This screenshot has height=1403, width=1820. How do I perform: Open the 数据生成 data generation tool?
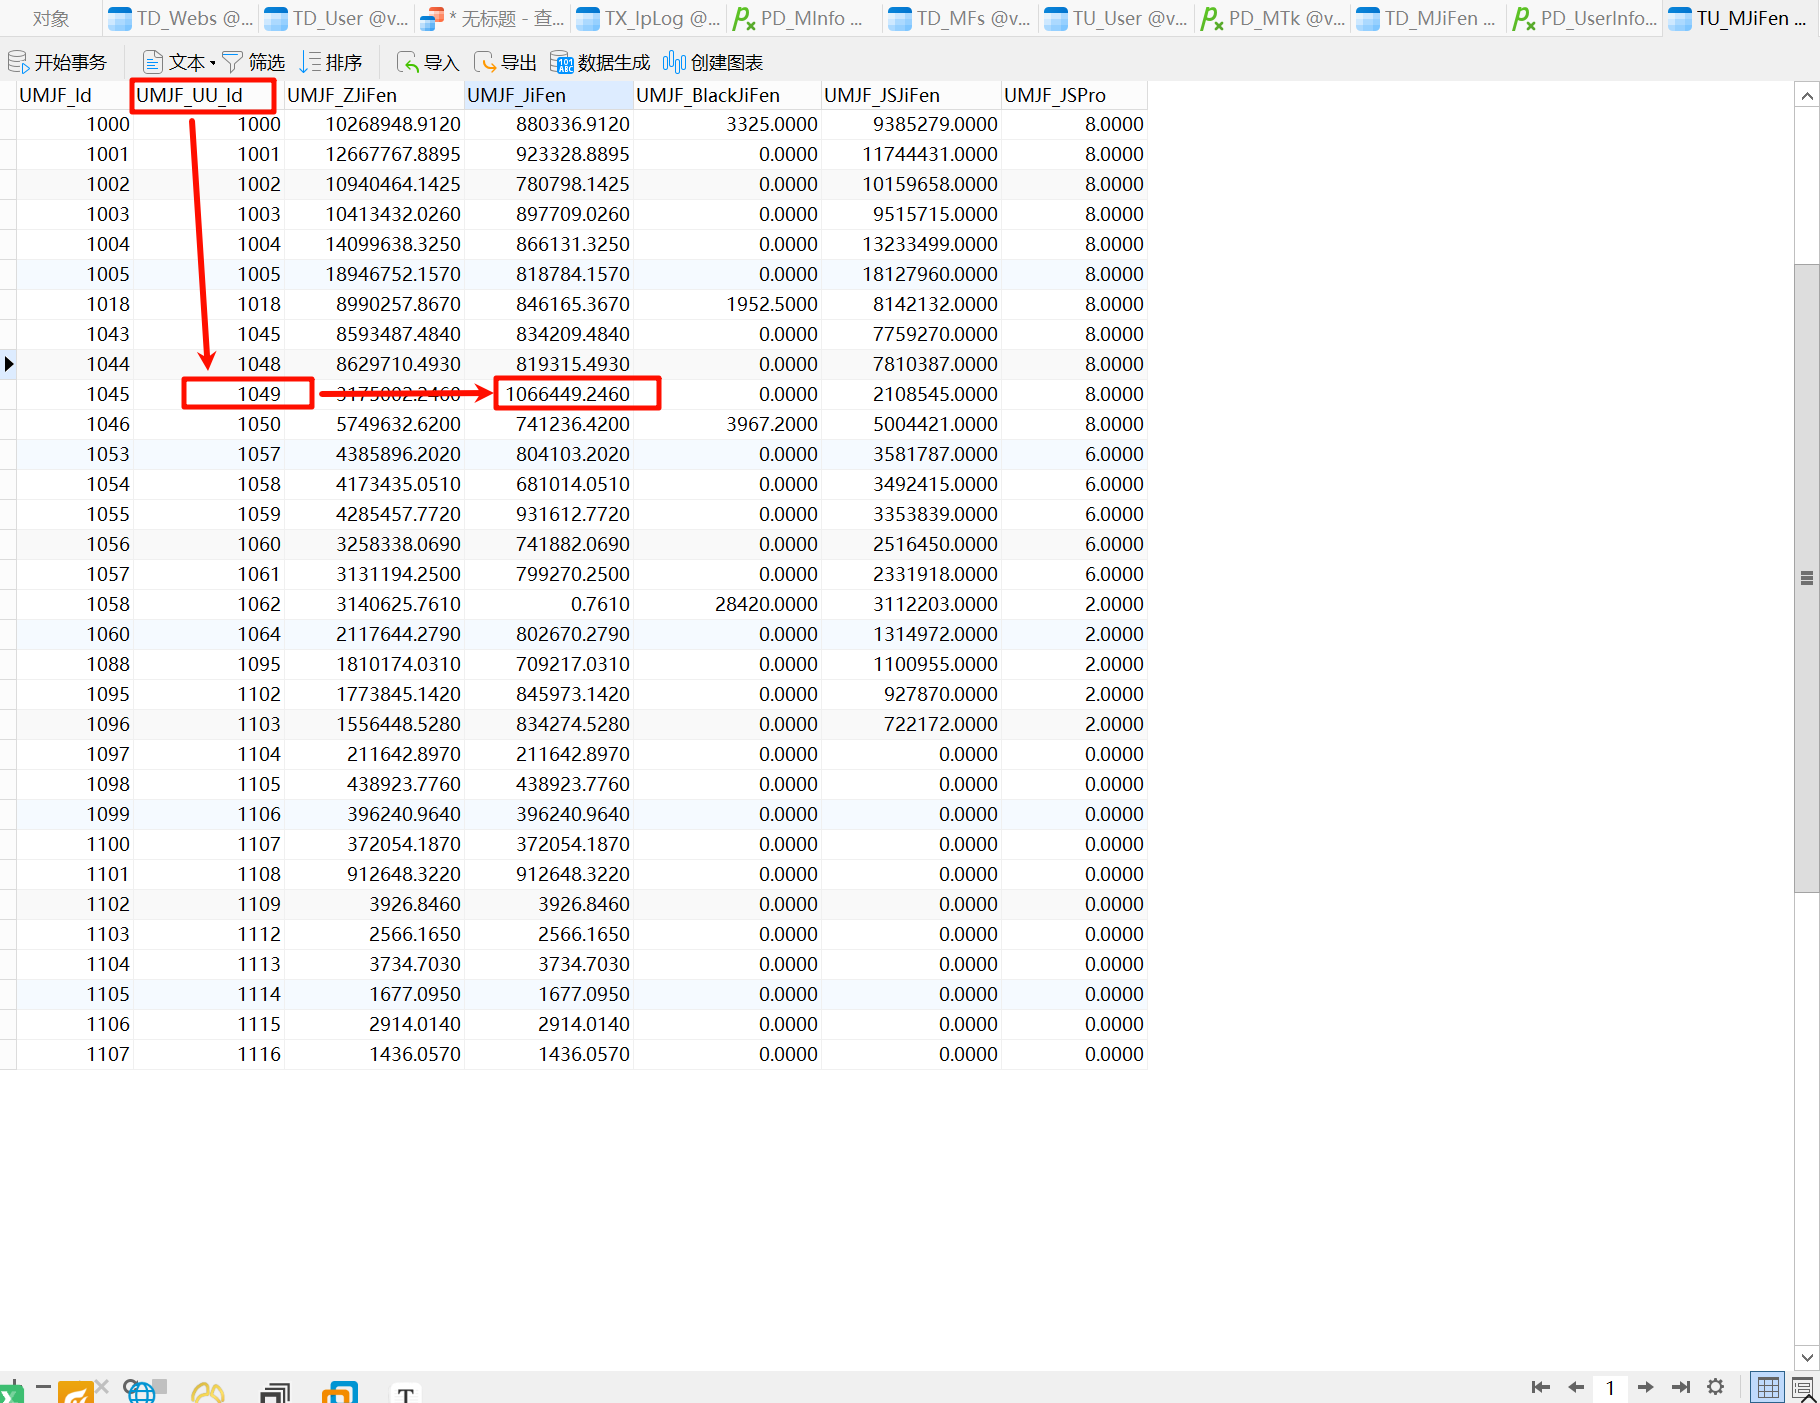(x=600, y=63)
